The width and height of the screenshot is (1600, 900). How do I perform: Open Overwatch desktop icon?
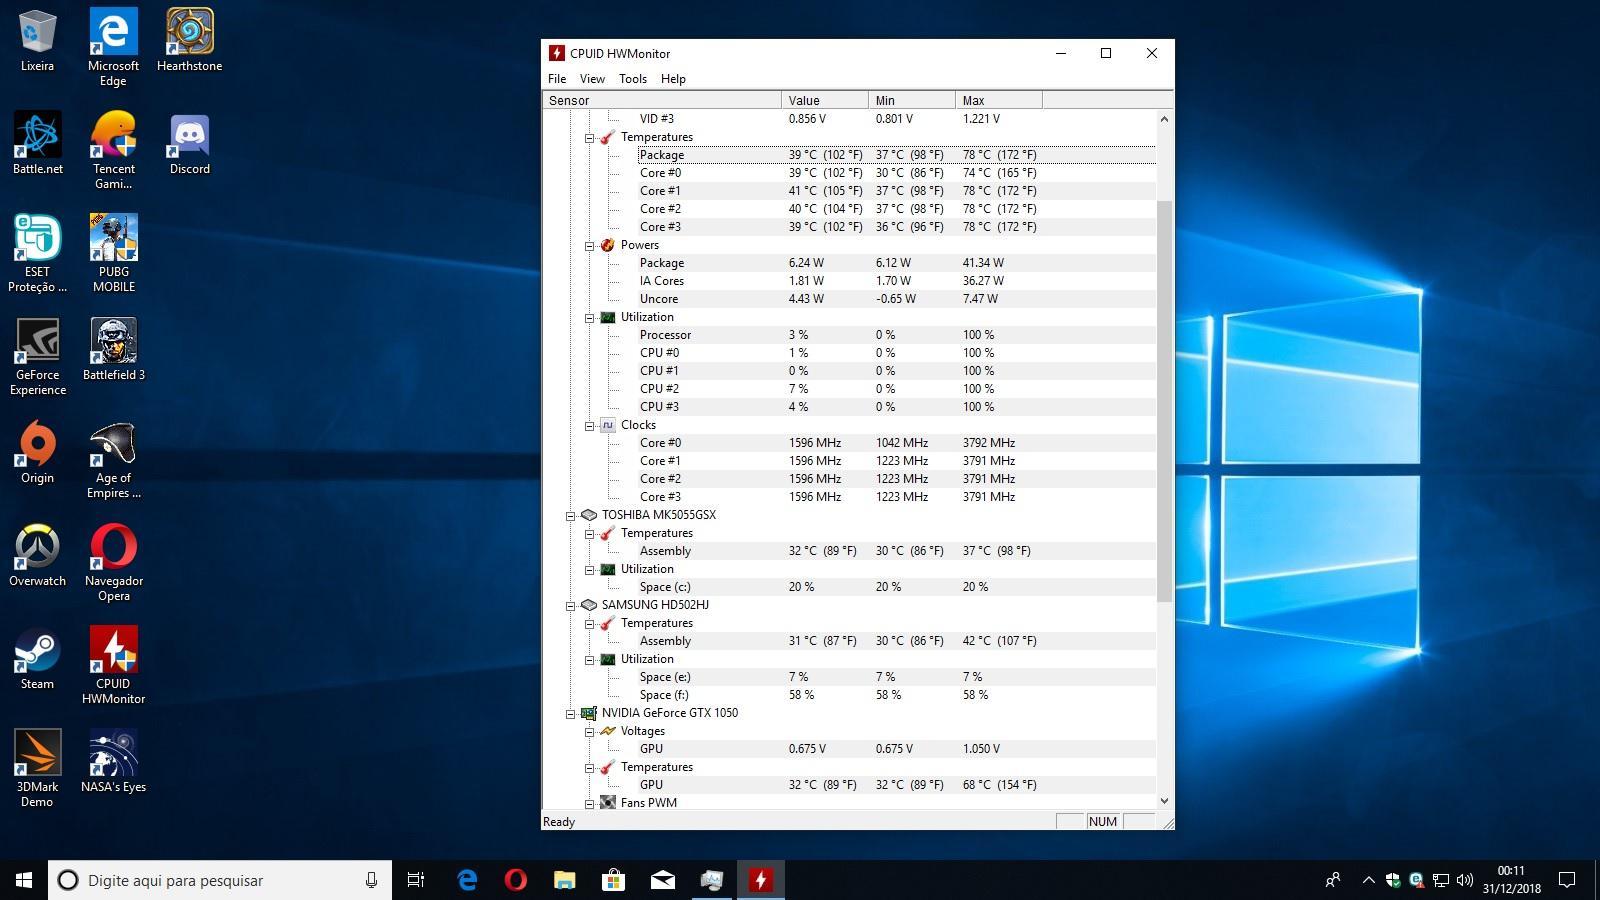click(38, 555)
